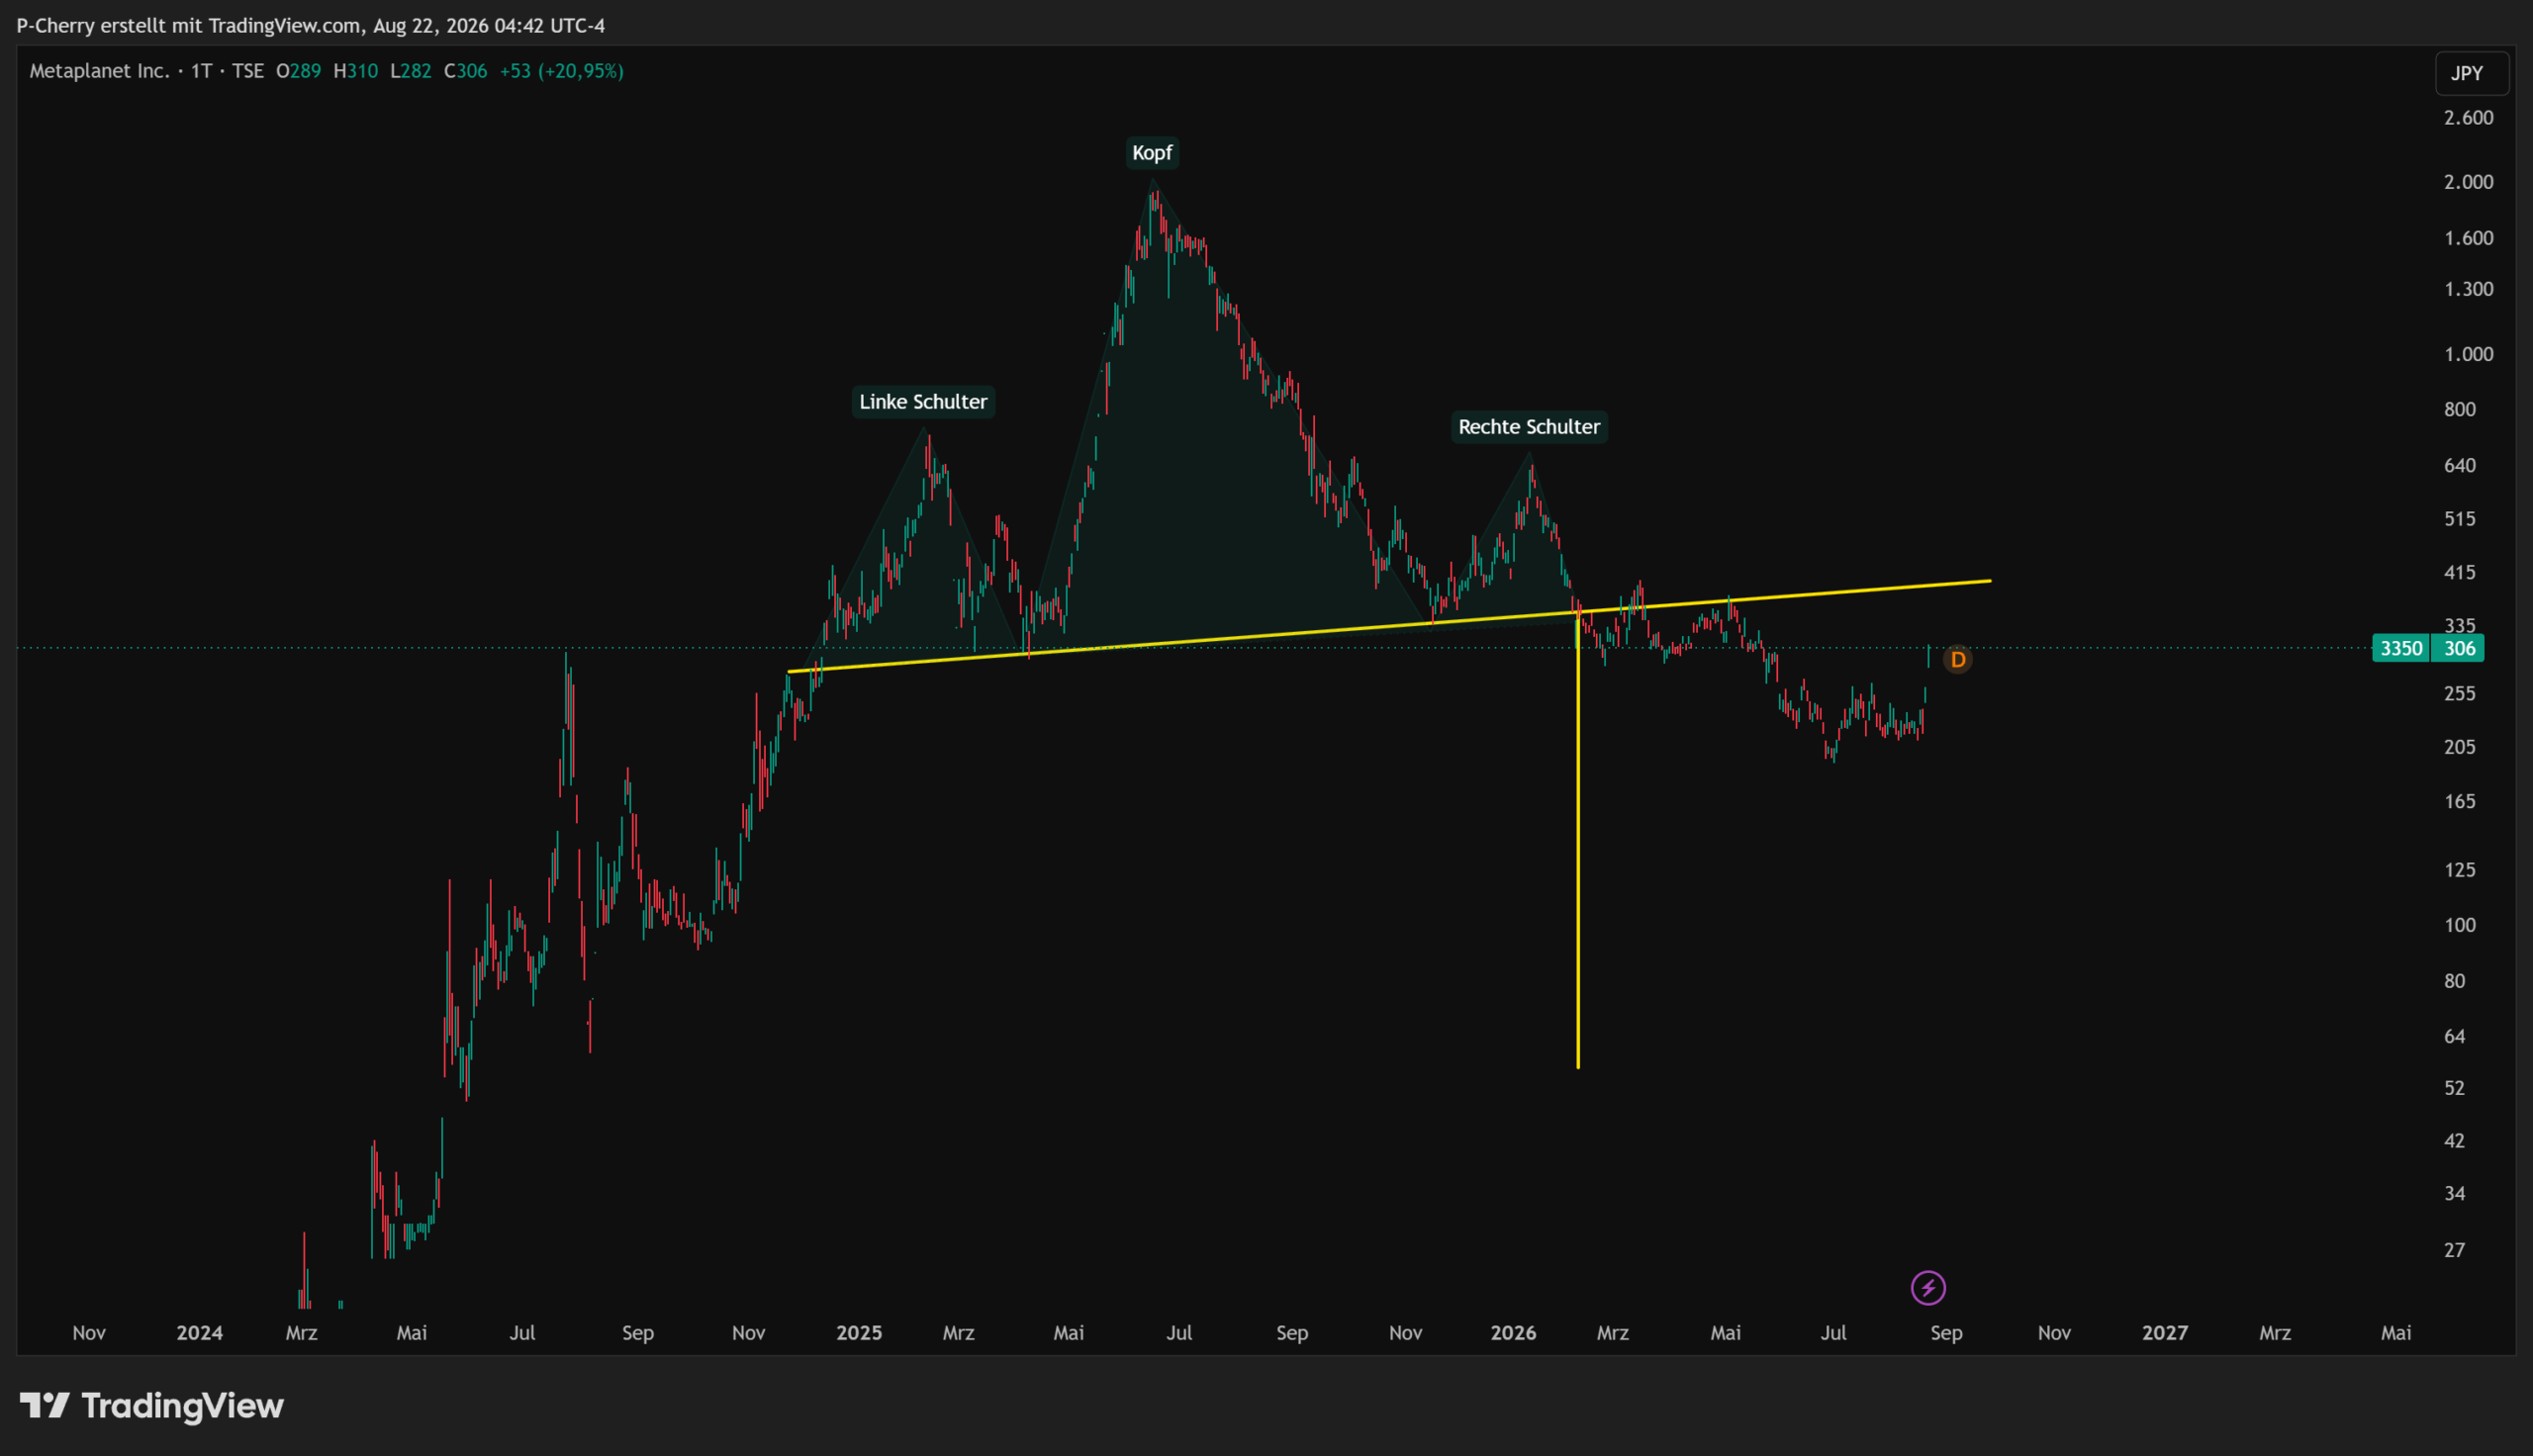Viewport: 2533px width, 1456px height.
Task: Select the 'Rechte Schulter' label
Action: point(1529,427)
